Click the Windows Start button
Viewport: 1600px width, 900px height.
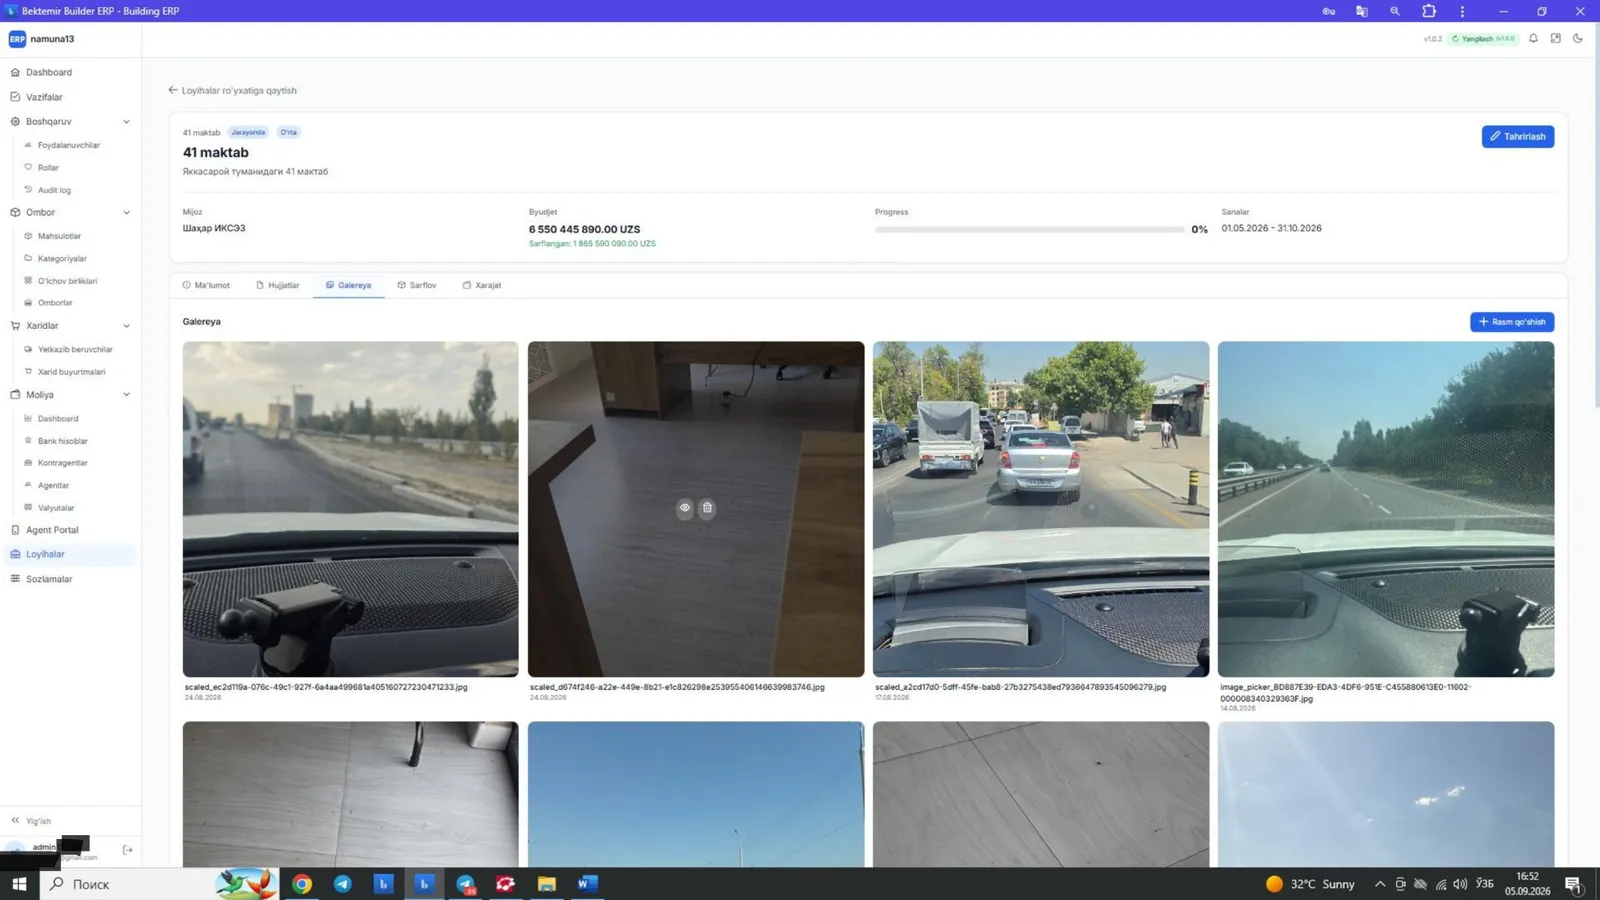19,884
